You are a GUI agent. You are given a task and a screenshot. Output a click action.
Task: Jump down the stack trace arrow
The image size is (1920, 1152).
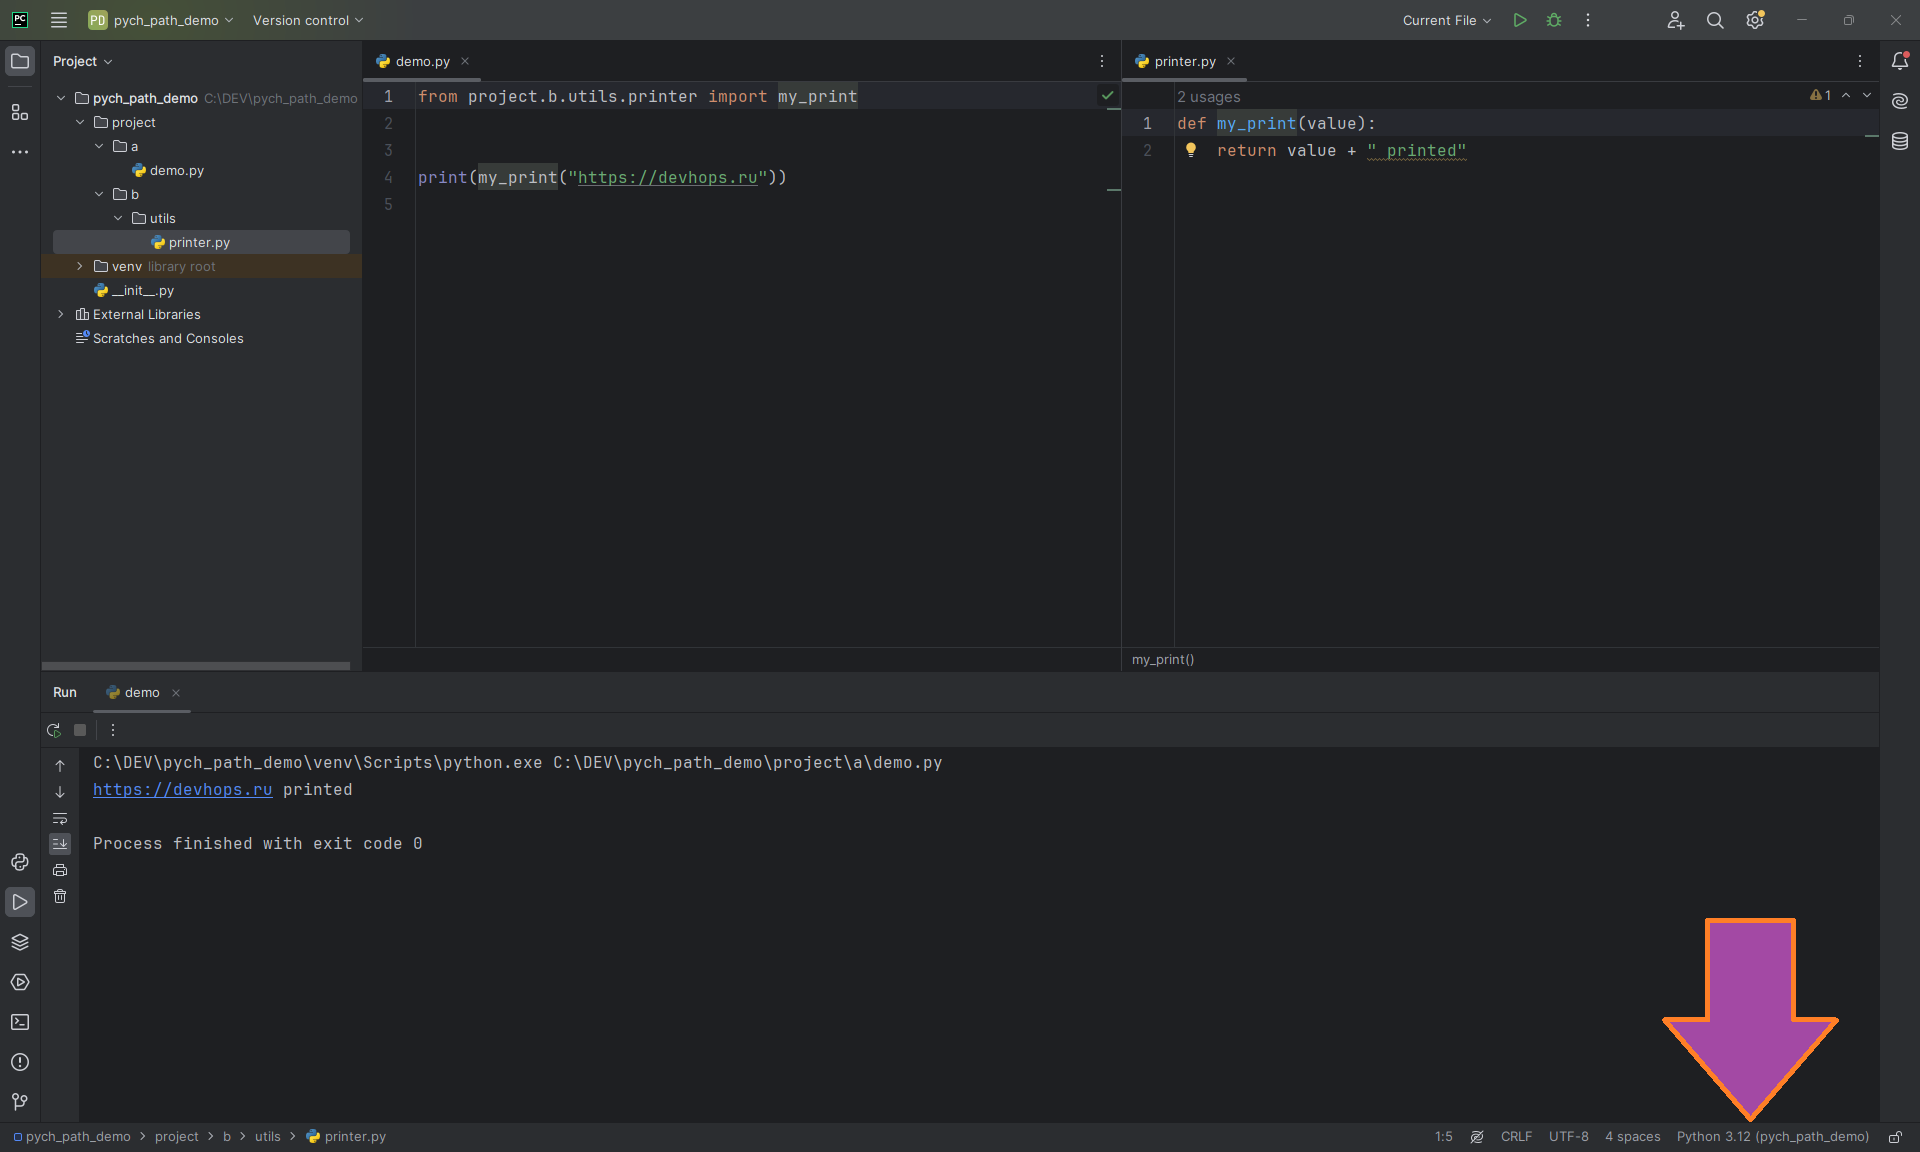click(x=60, y=792)
